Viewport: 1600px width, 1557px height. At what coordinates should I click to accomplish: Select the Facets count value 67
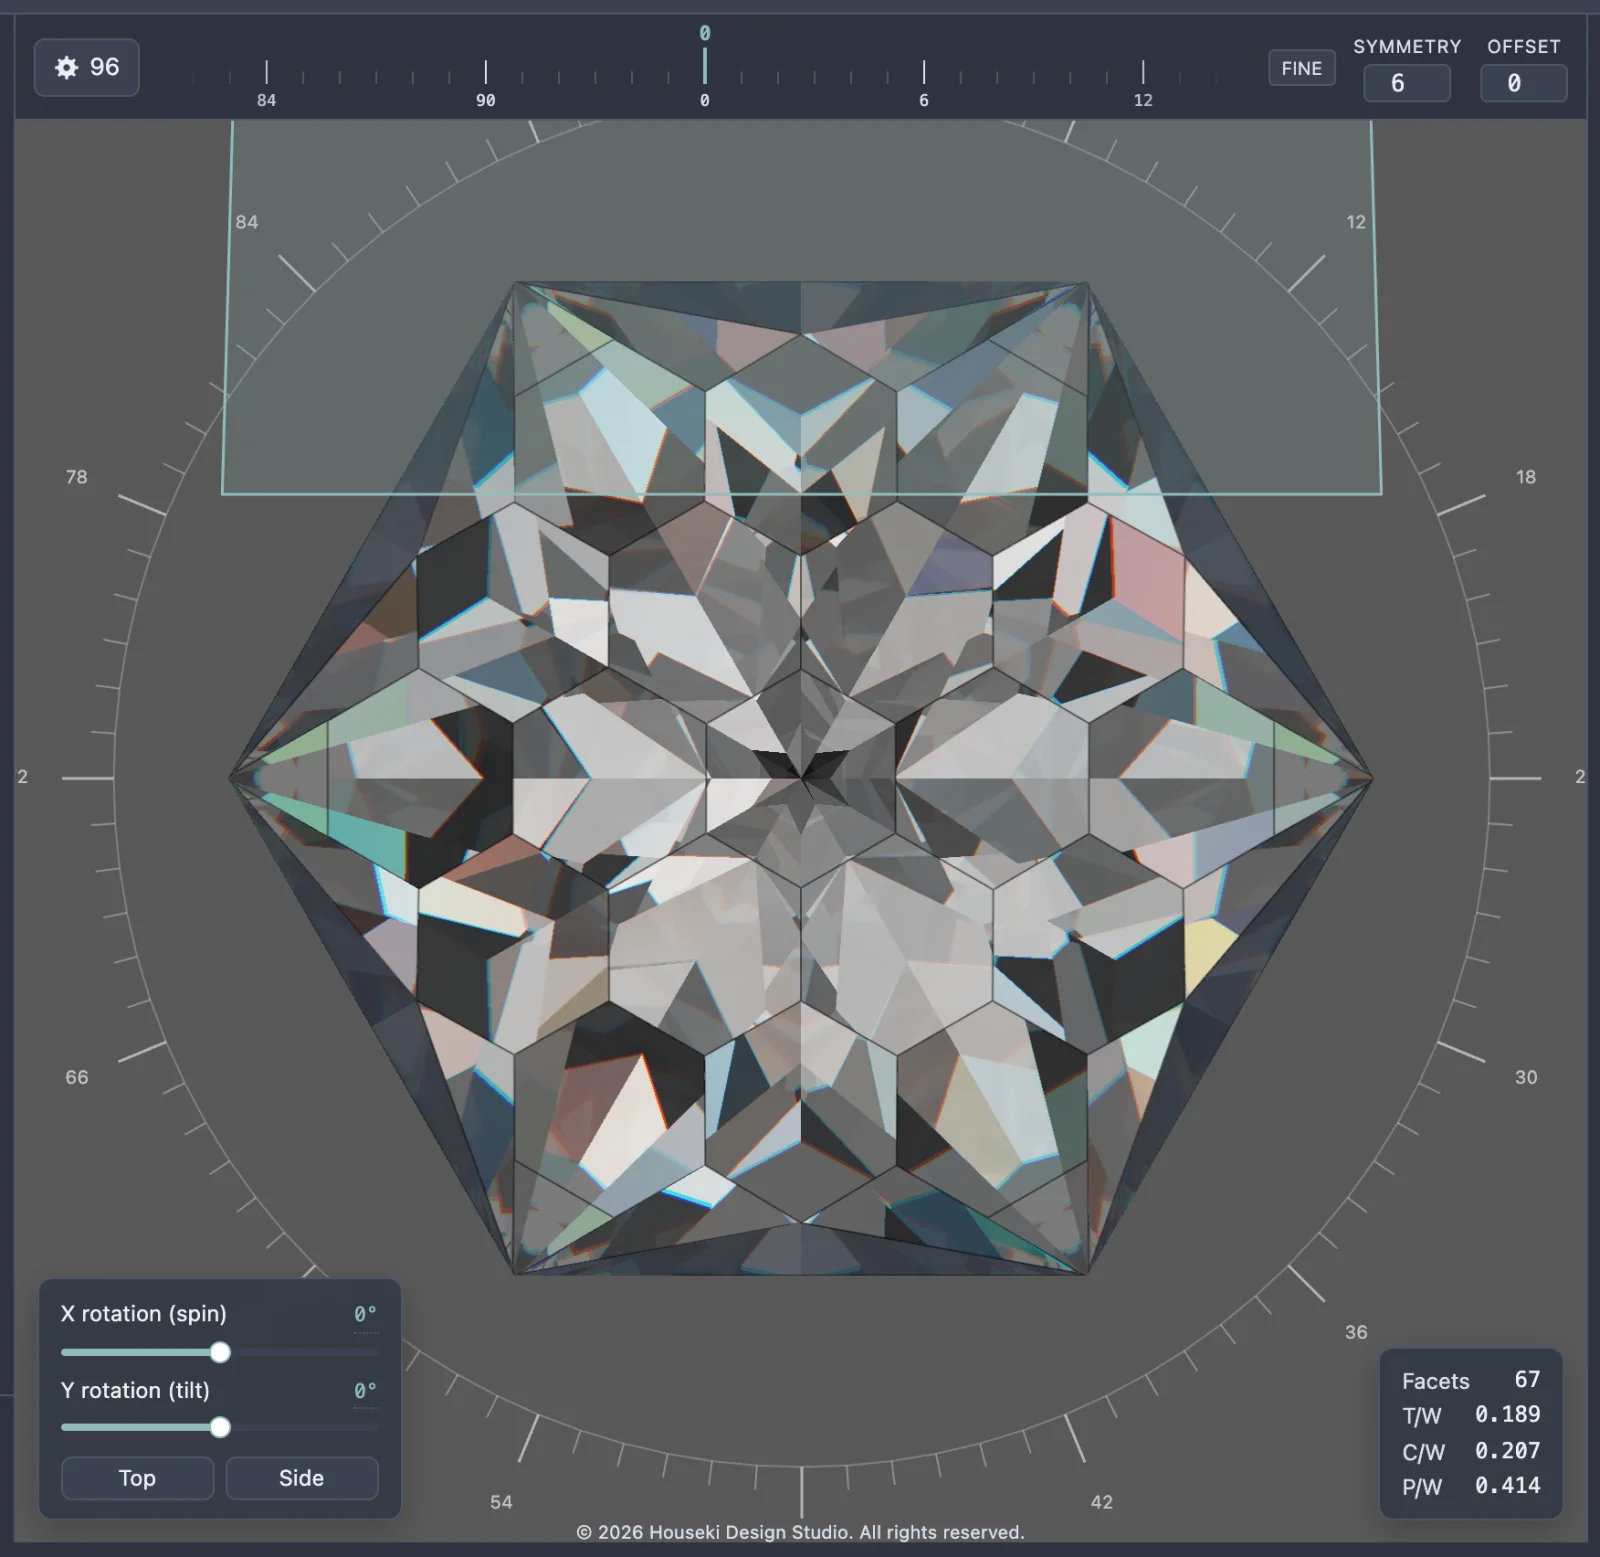pos(1527,1380)
